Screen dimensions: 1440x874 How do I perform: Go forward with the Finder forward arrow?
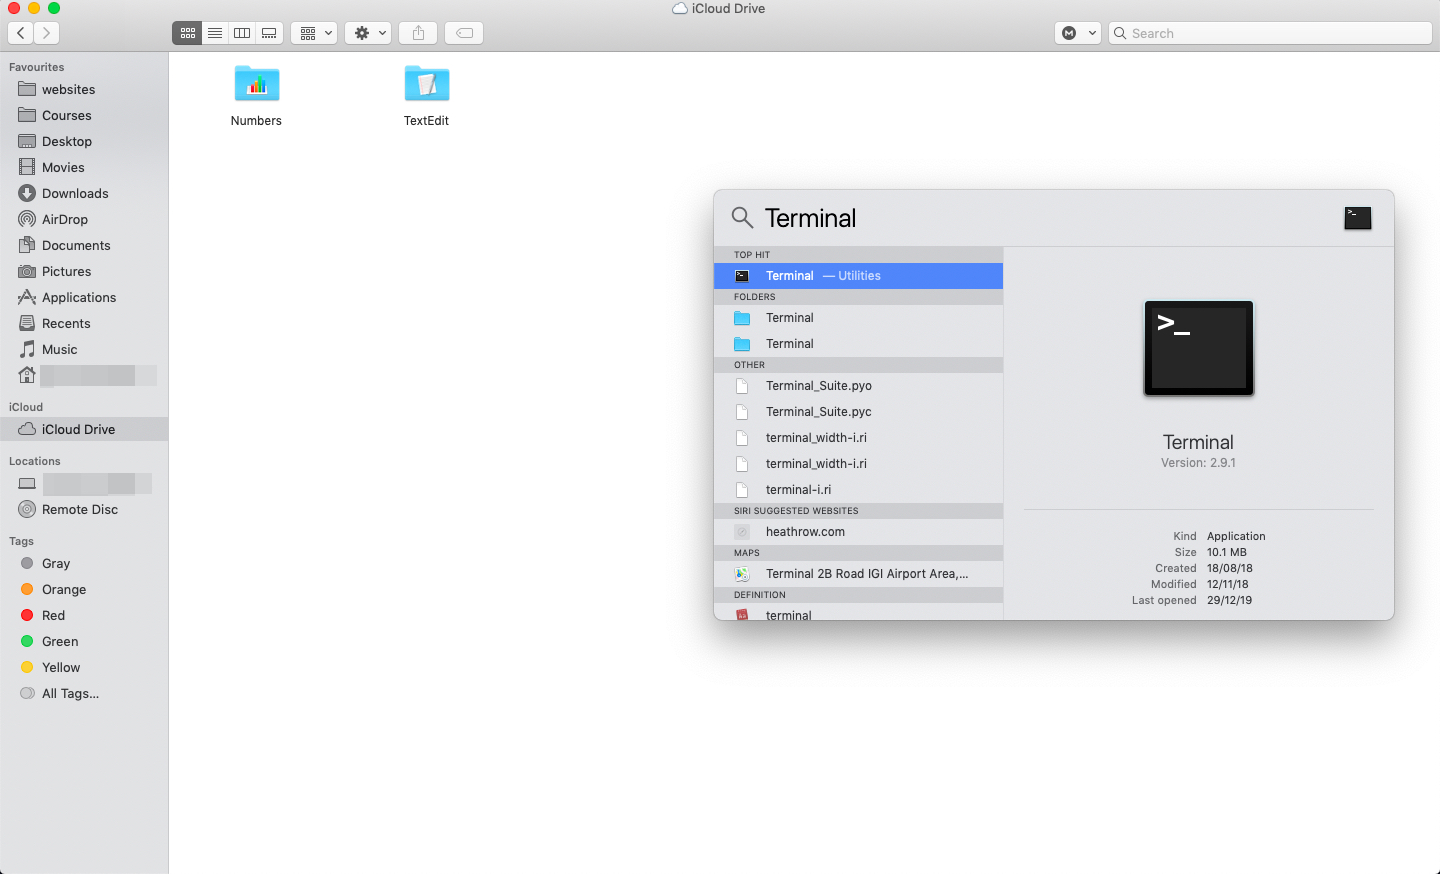tap(47, 33)
